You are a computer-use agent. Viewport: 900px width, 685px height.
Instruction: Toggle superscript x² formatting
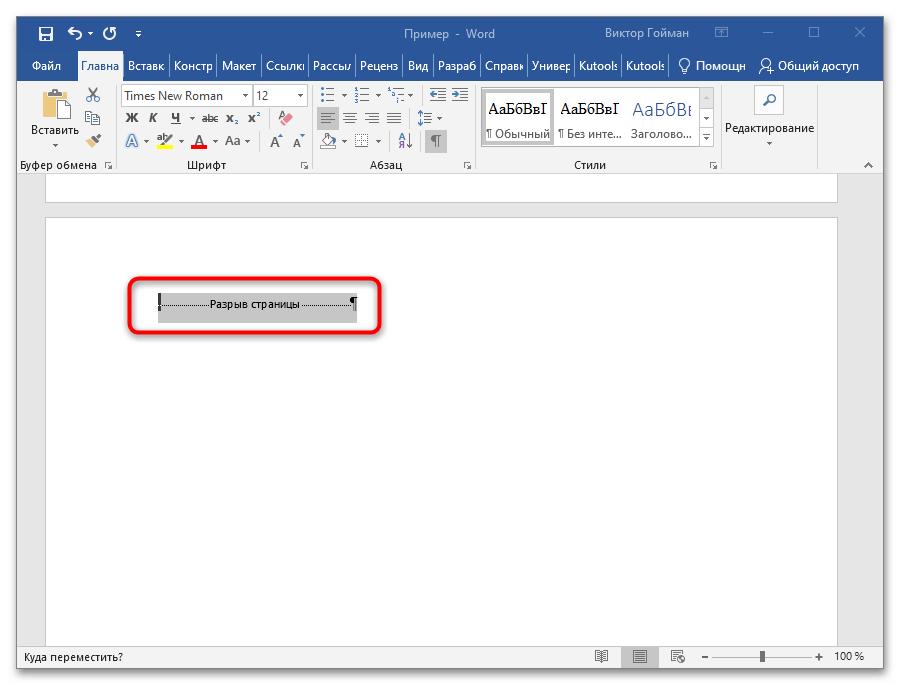(254, 118)
